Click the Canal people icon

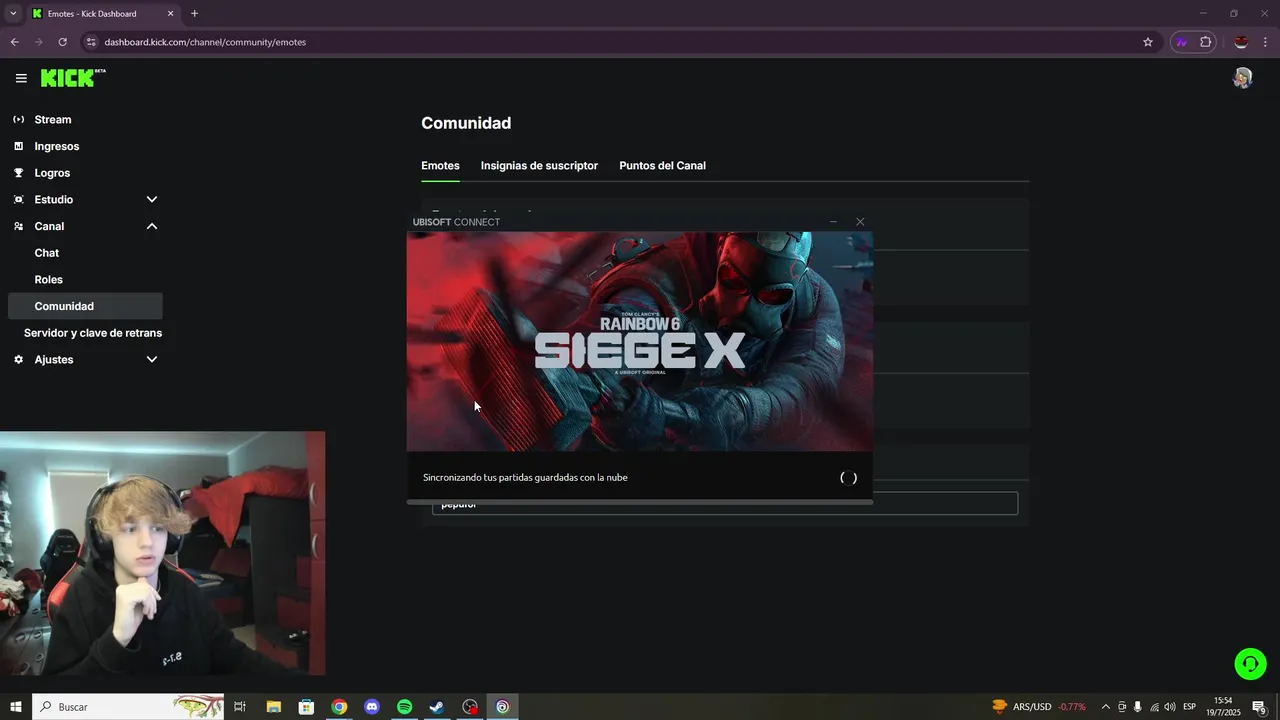pos(18,226)
